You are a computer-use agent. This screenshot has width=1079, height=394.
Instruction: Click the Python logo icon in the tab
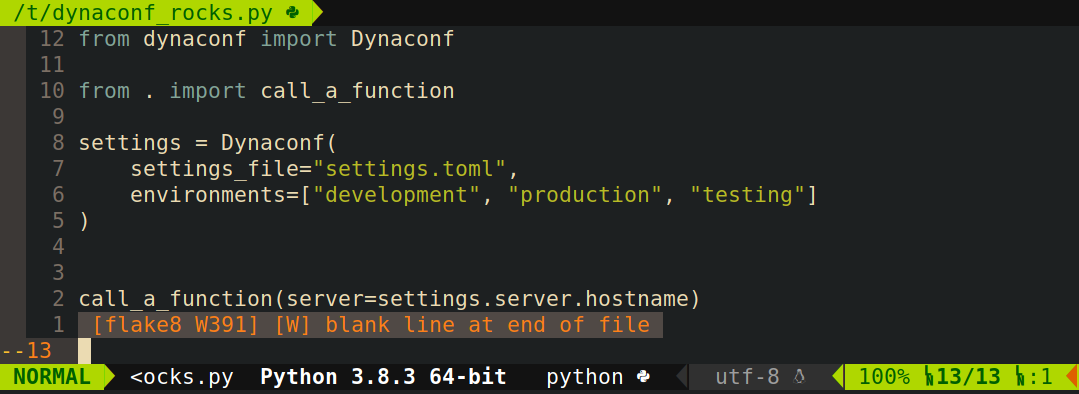(x=292, y=12)
